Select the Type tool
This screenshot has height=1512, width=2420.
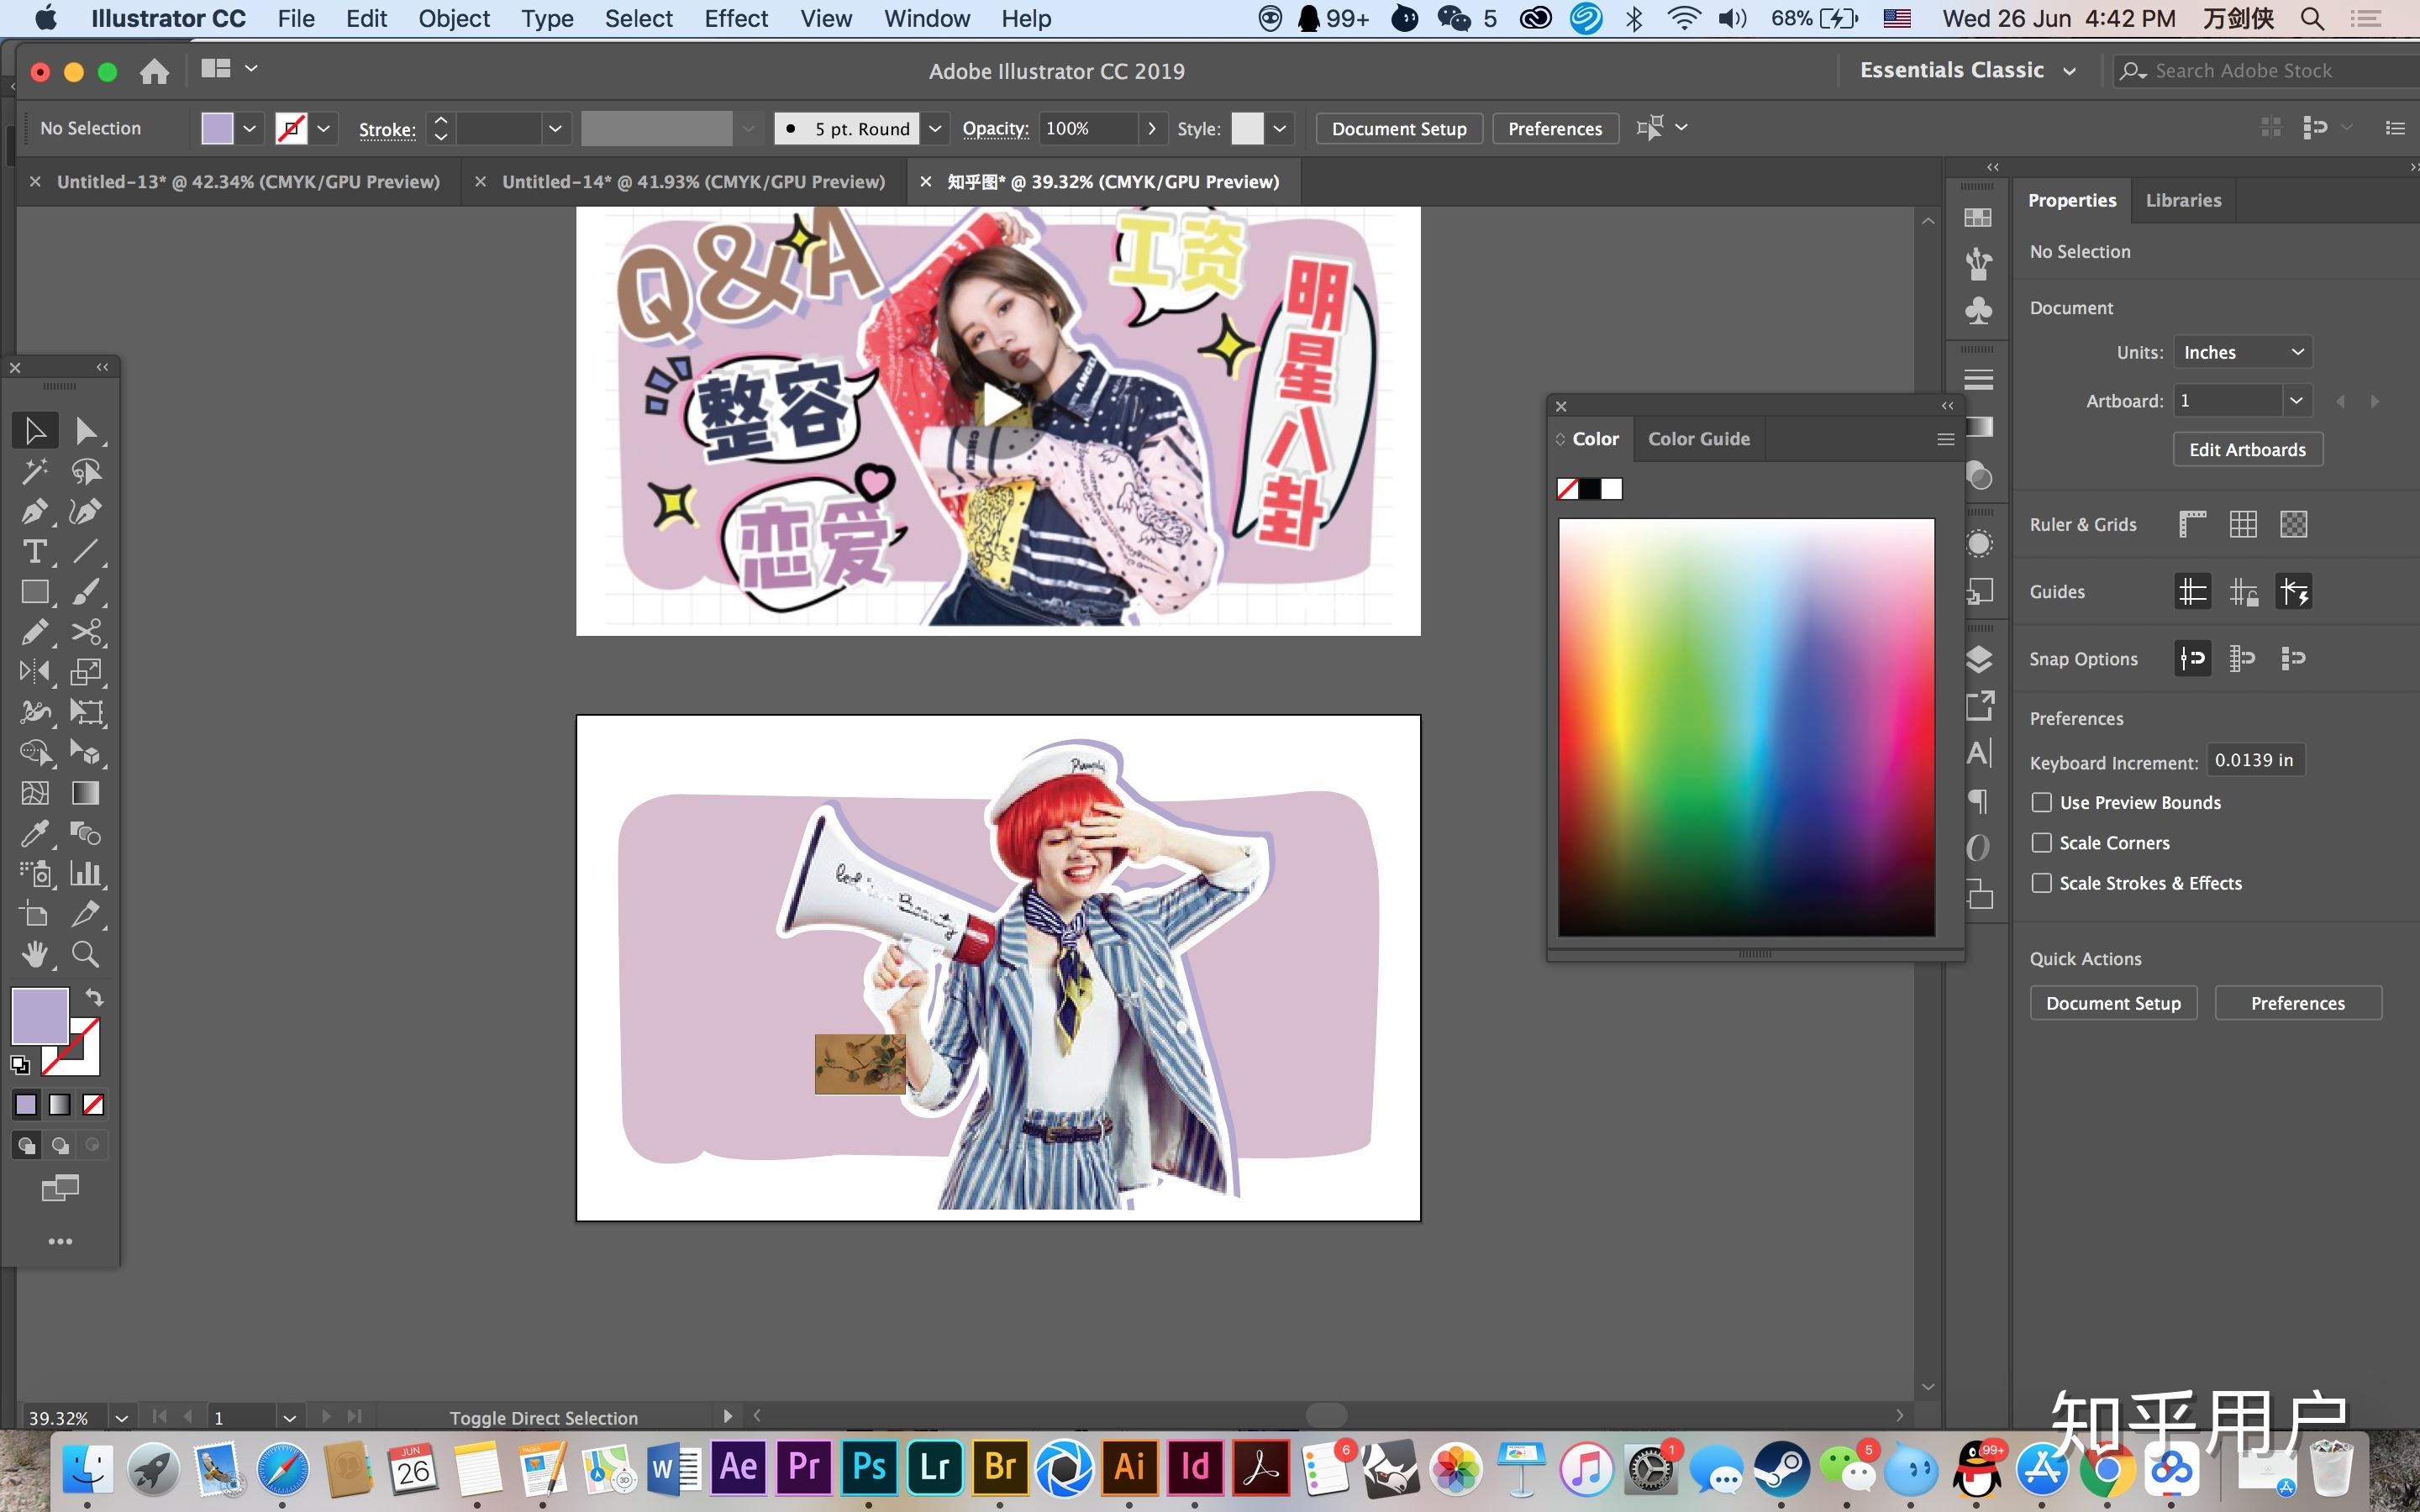34,552
